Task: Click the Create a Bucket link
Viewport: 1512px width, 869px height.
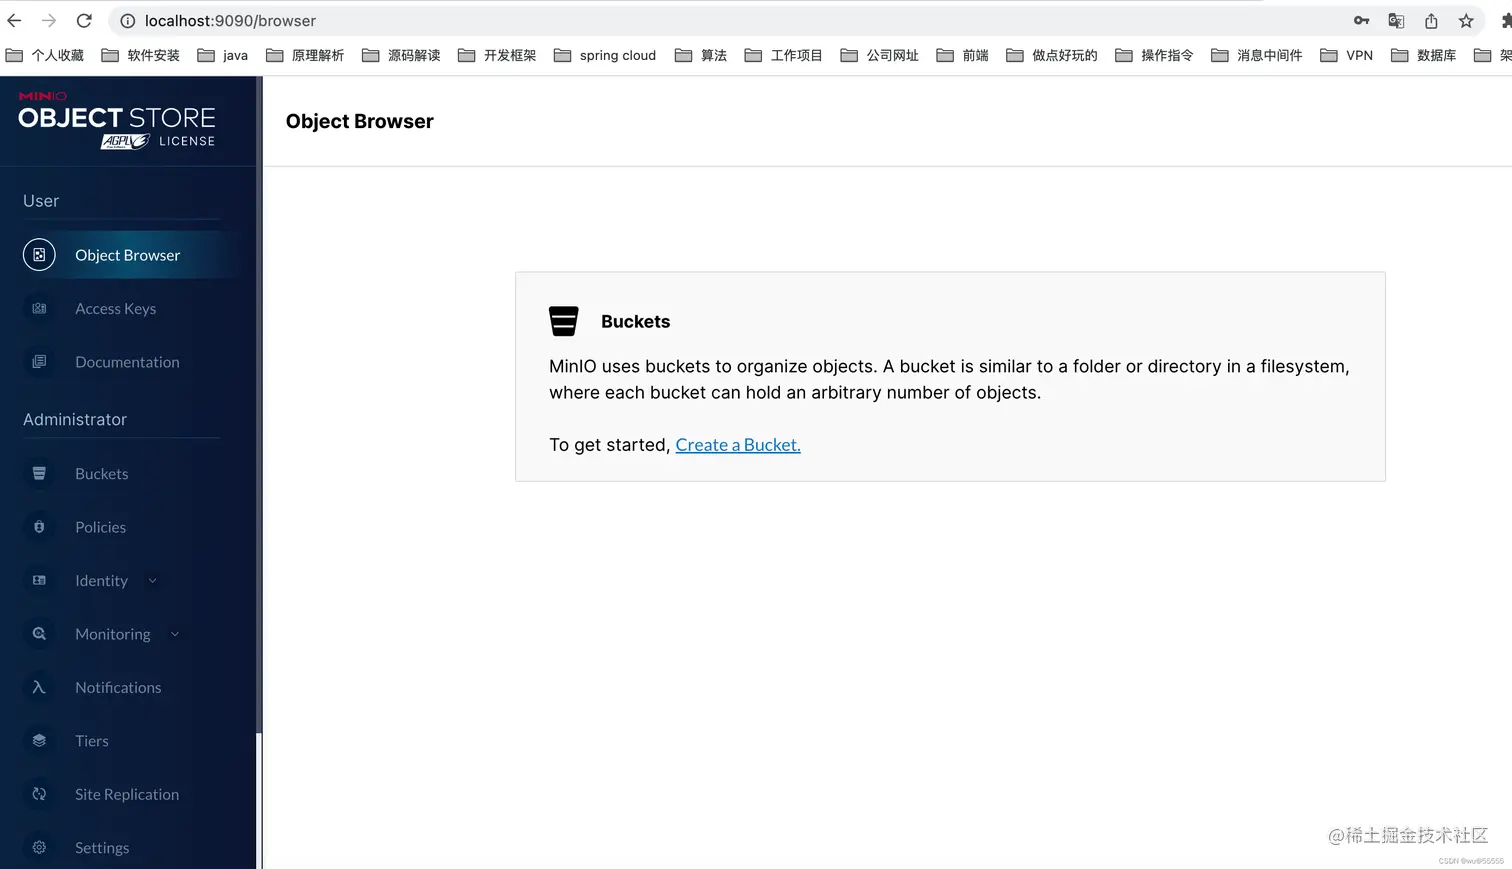Action: [738, 445]
